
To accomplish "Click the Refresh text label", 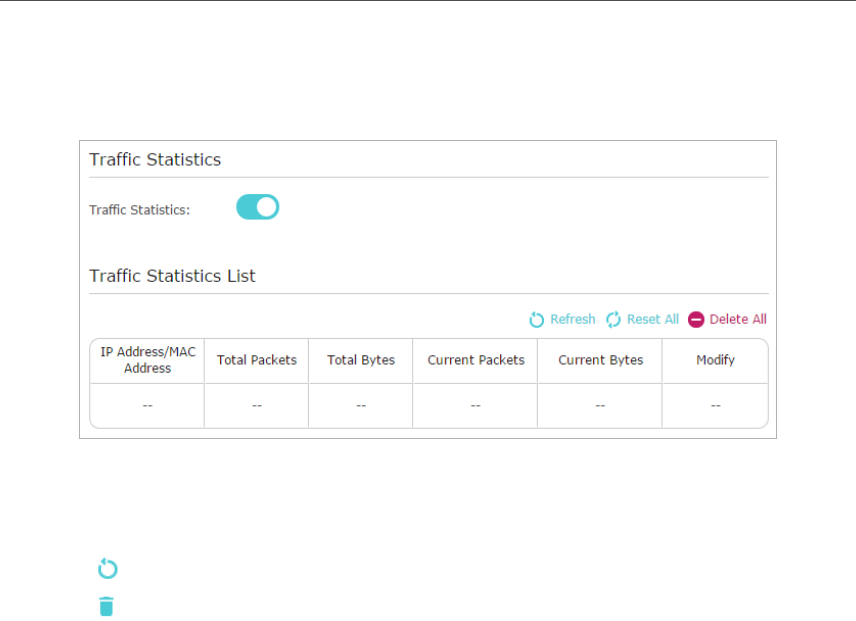I will [x=572, y=320].
